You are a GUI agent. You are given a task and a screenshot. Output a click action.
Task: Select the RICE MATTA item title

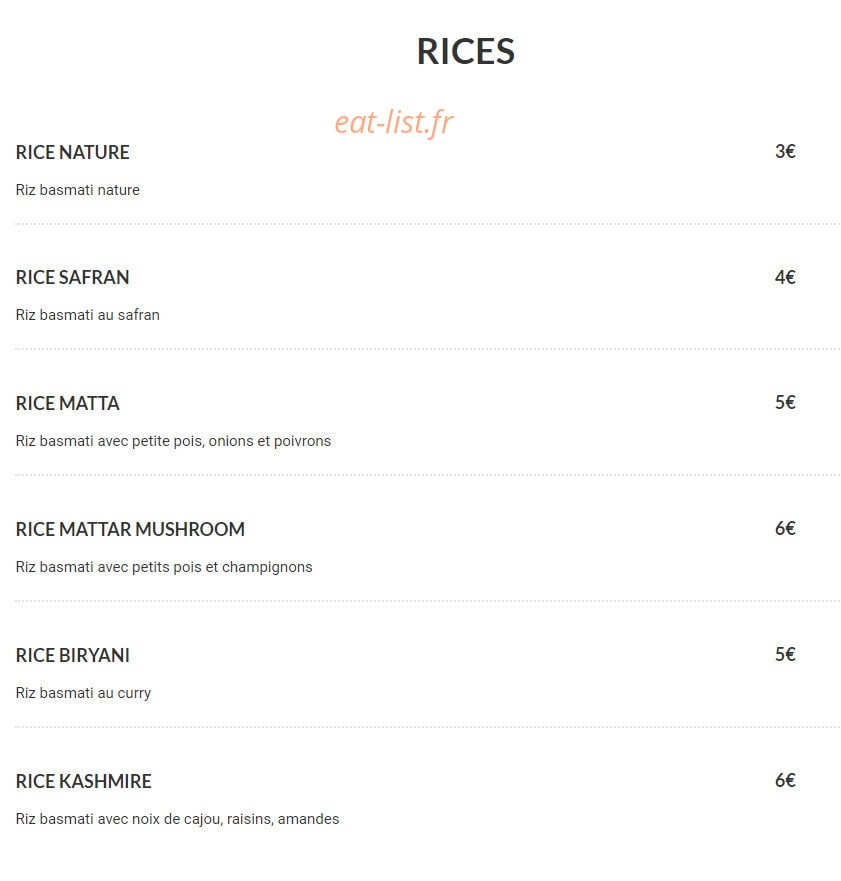pyautogui.click(x=67, y=403)
